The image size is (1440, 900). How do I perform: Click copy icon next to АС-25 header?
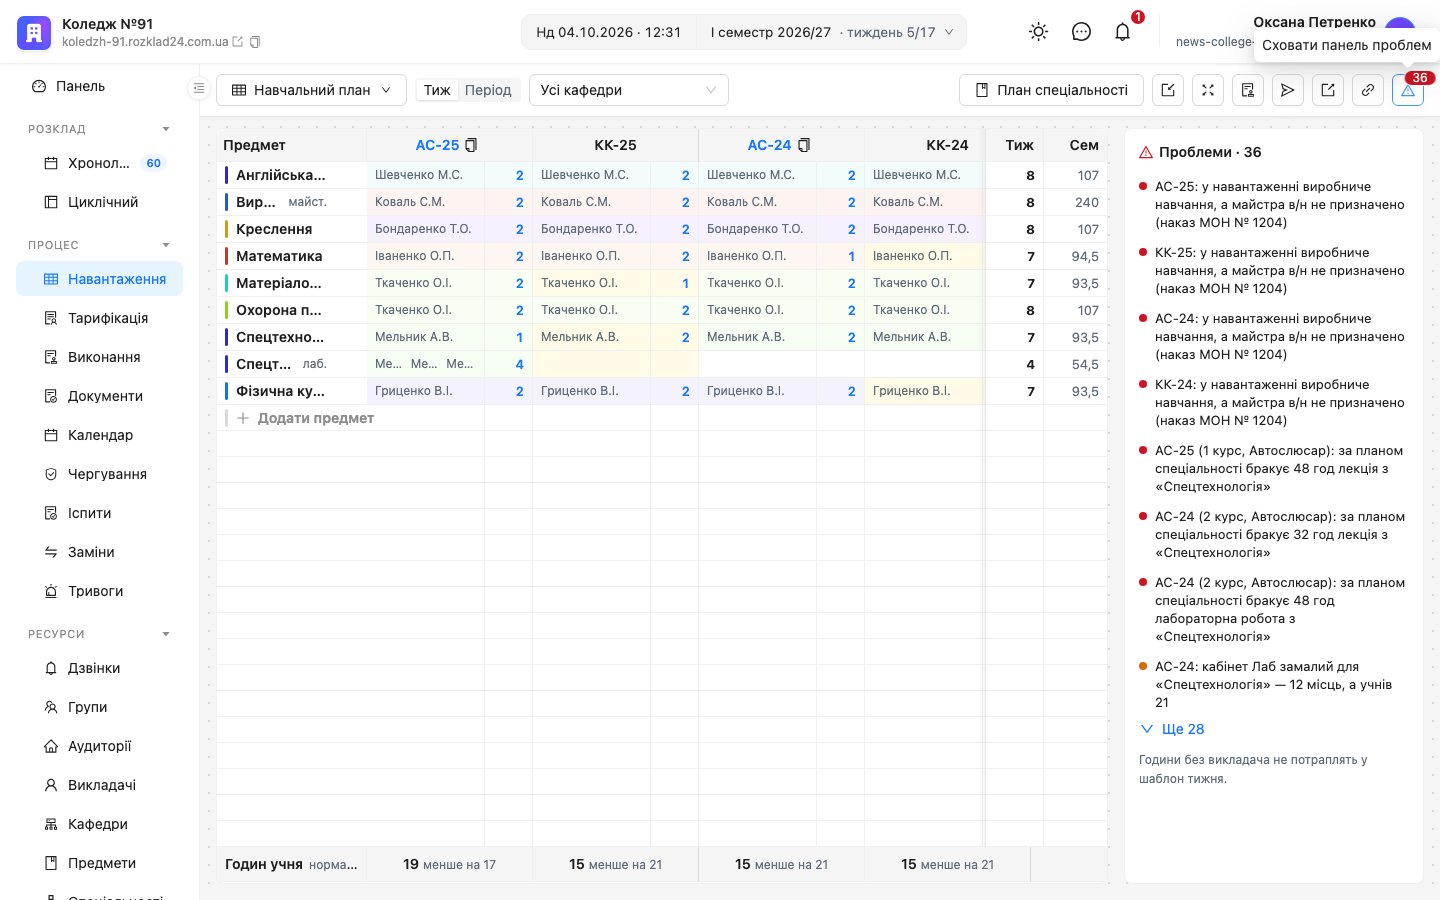click(x=471, y=145)
